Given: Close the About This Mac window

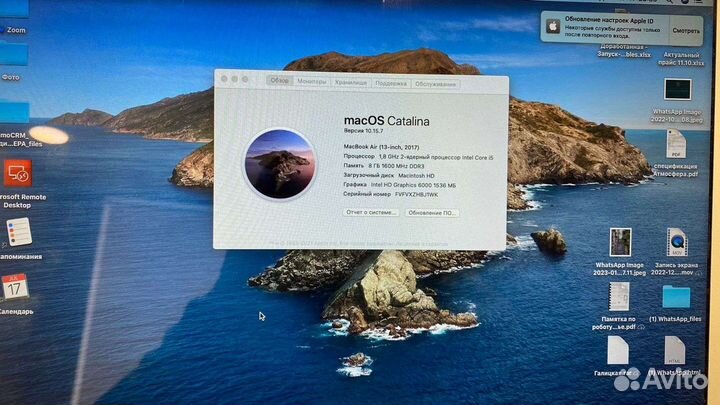Looking at the screenshot, I should click(224, 79).
